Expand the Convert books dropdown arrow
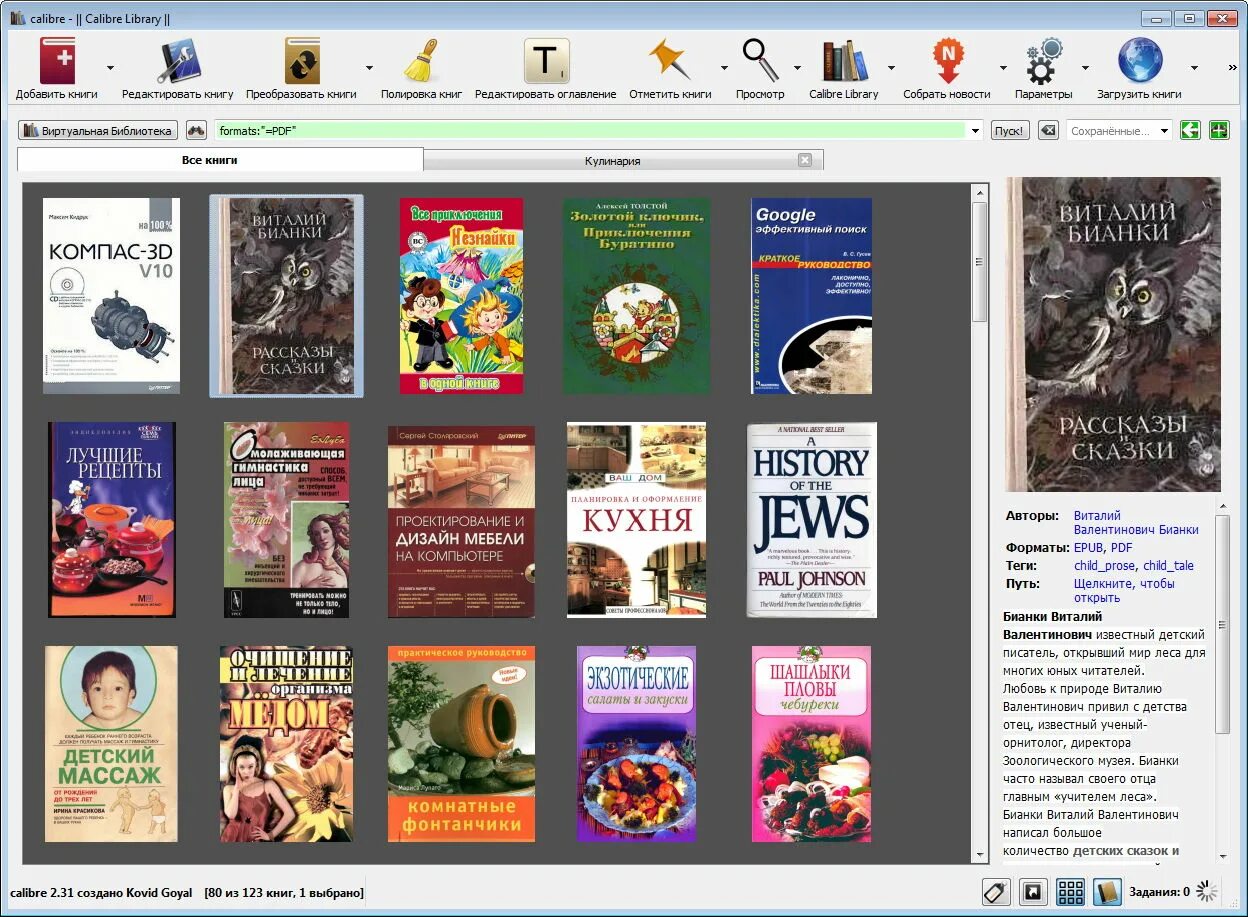 click(x=369, y=68)
